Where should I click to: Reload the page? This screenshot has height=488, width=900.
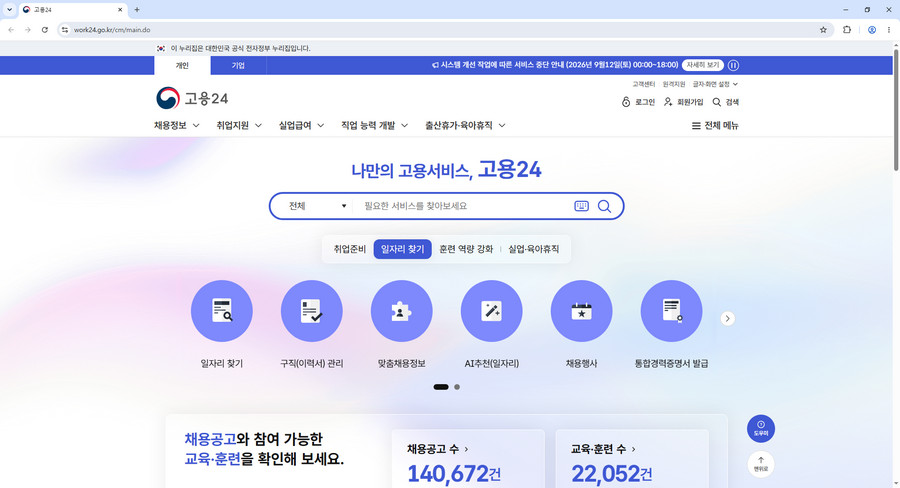point(45,30)
